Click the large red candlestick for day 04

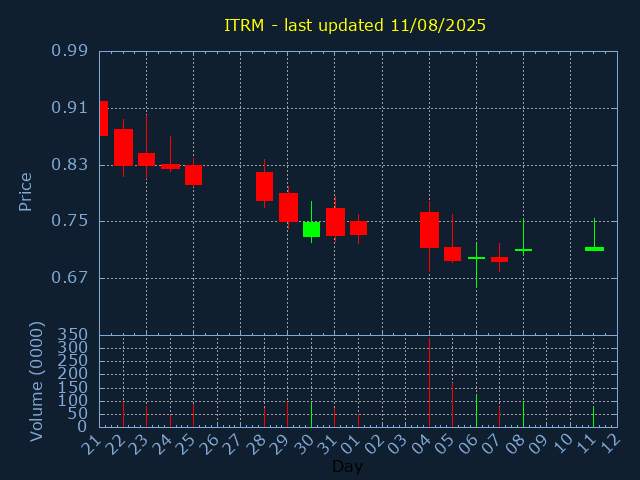click(x=429, y=230)
